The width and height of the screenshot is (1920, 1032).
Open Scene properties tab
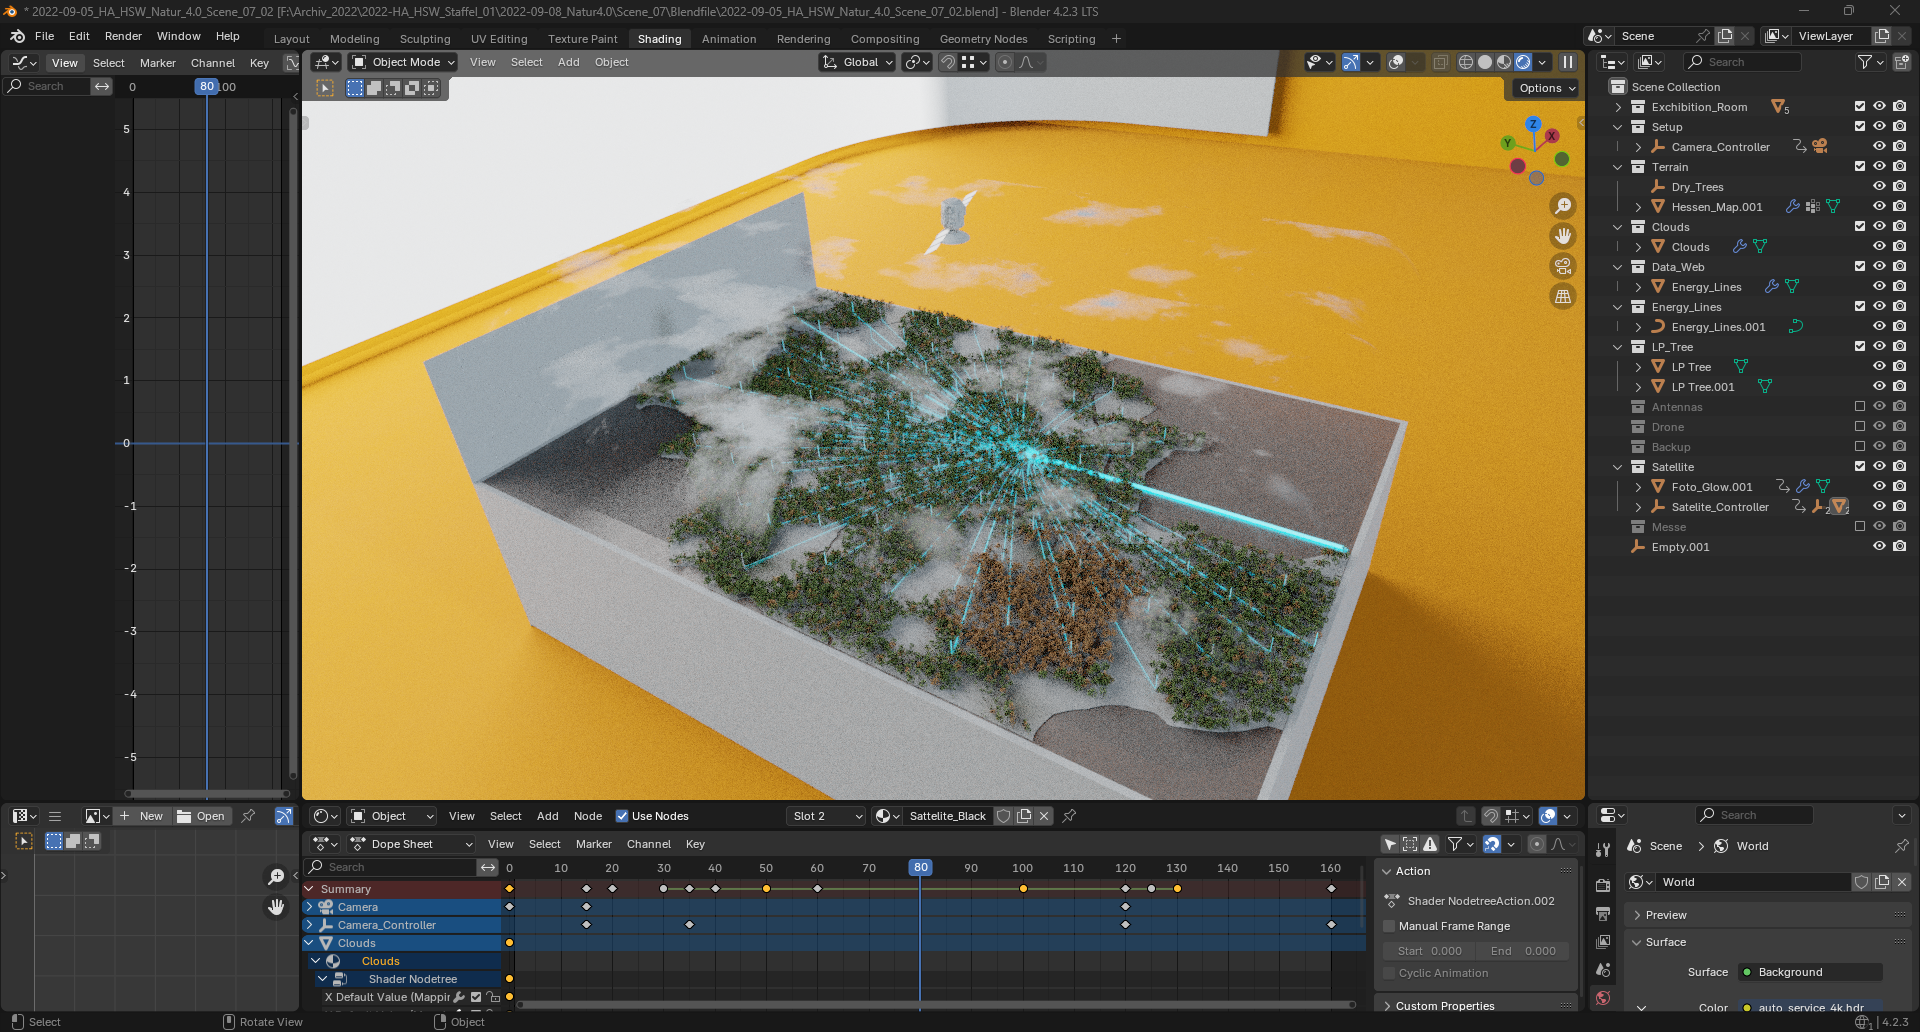point(1603,970)
